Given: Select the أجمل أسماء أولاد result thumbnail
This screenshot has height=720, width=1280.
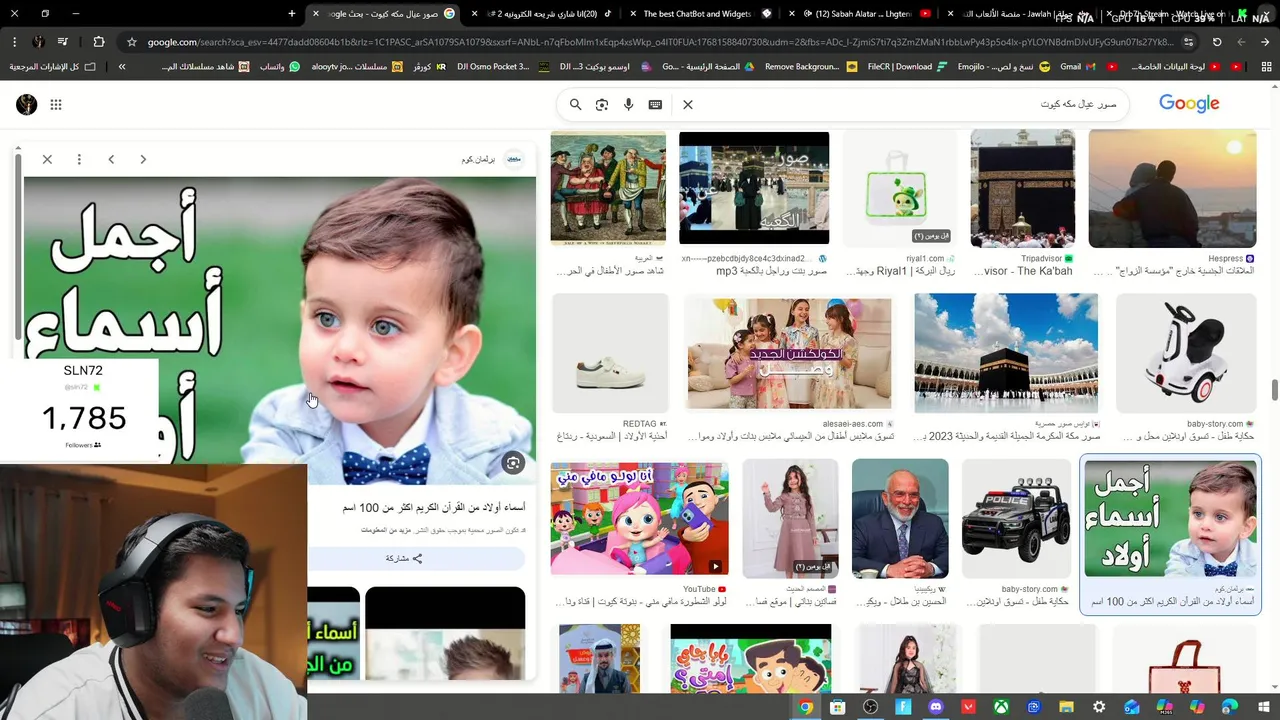Looking at the screenshot, I should click(x=1170, y=519).
